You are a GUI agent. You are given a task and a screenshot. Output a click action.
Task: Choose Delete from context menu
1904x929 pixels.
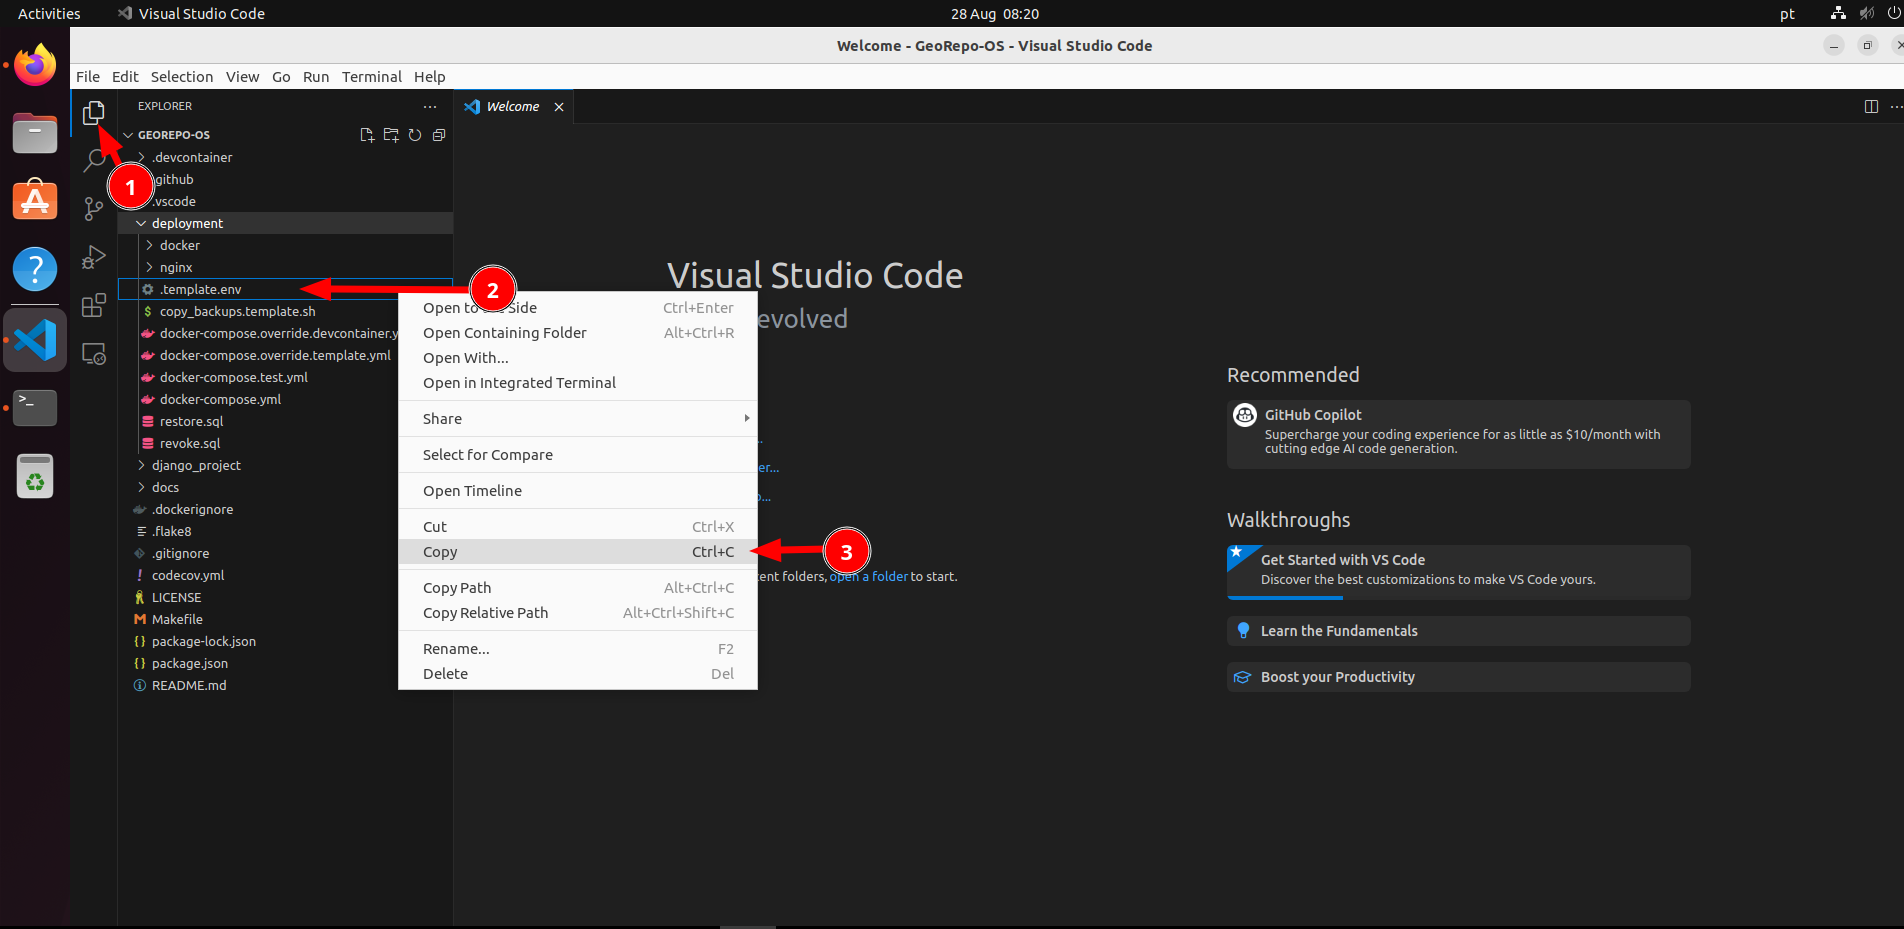coord(578,674)
